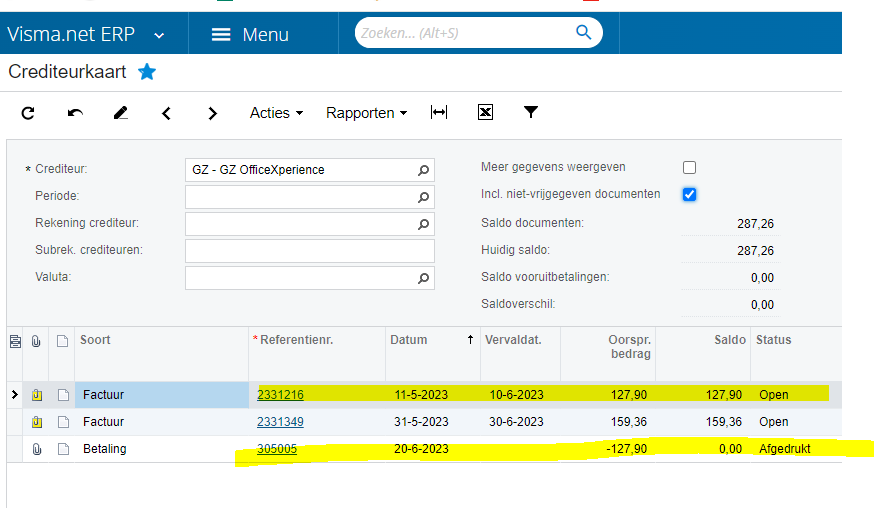Open the Valuta lookup magnifier
Image resolution: width=874 pixels, height=508 pixels.
[x=424, y=278]
